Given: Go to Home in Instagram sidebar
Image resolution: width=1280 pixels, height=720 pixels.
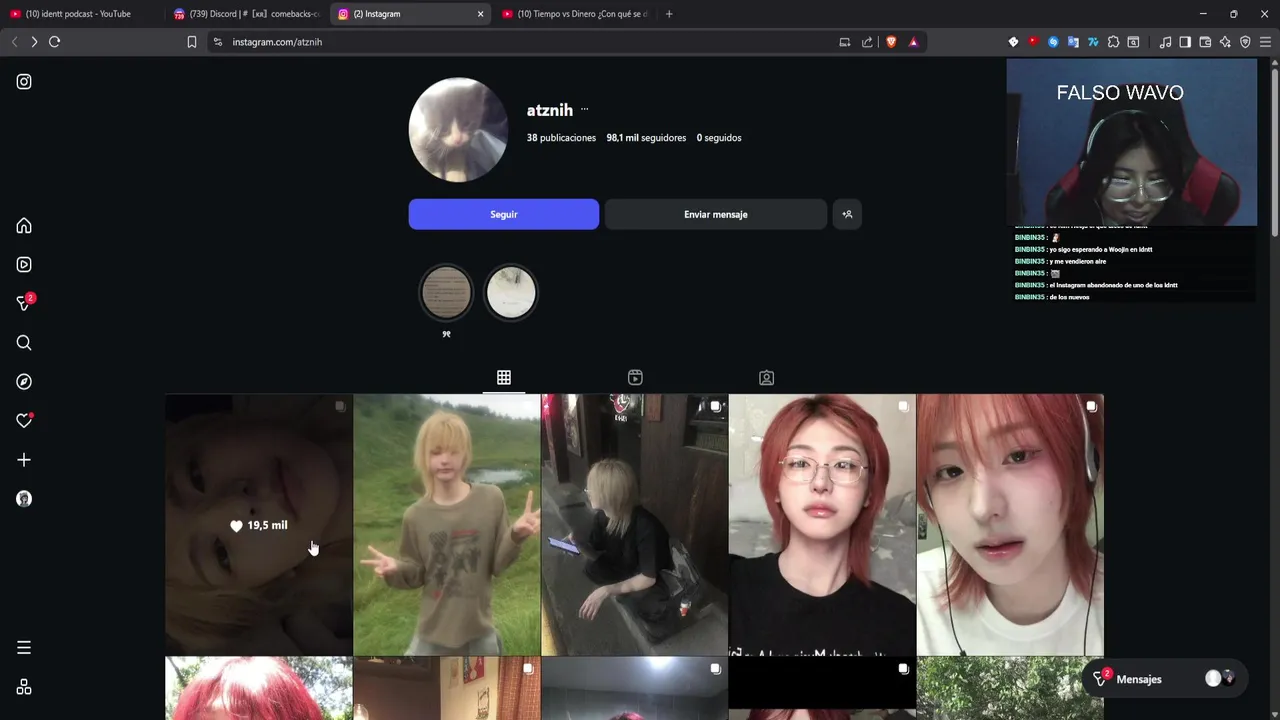Looking at the screenshot, I should click(24, 226).
